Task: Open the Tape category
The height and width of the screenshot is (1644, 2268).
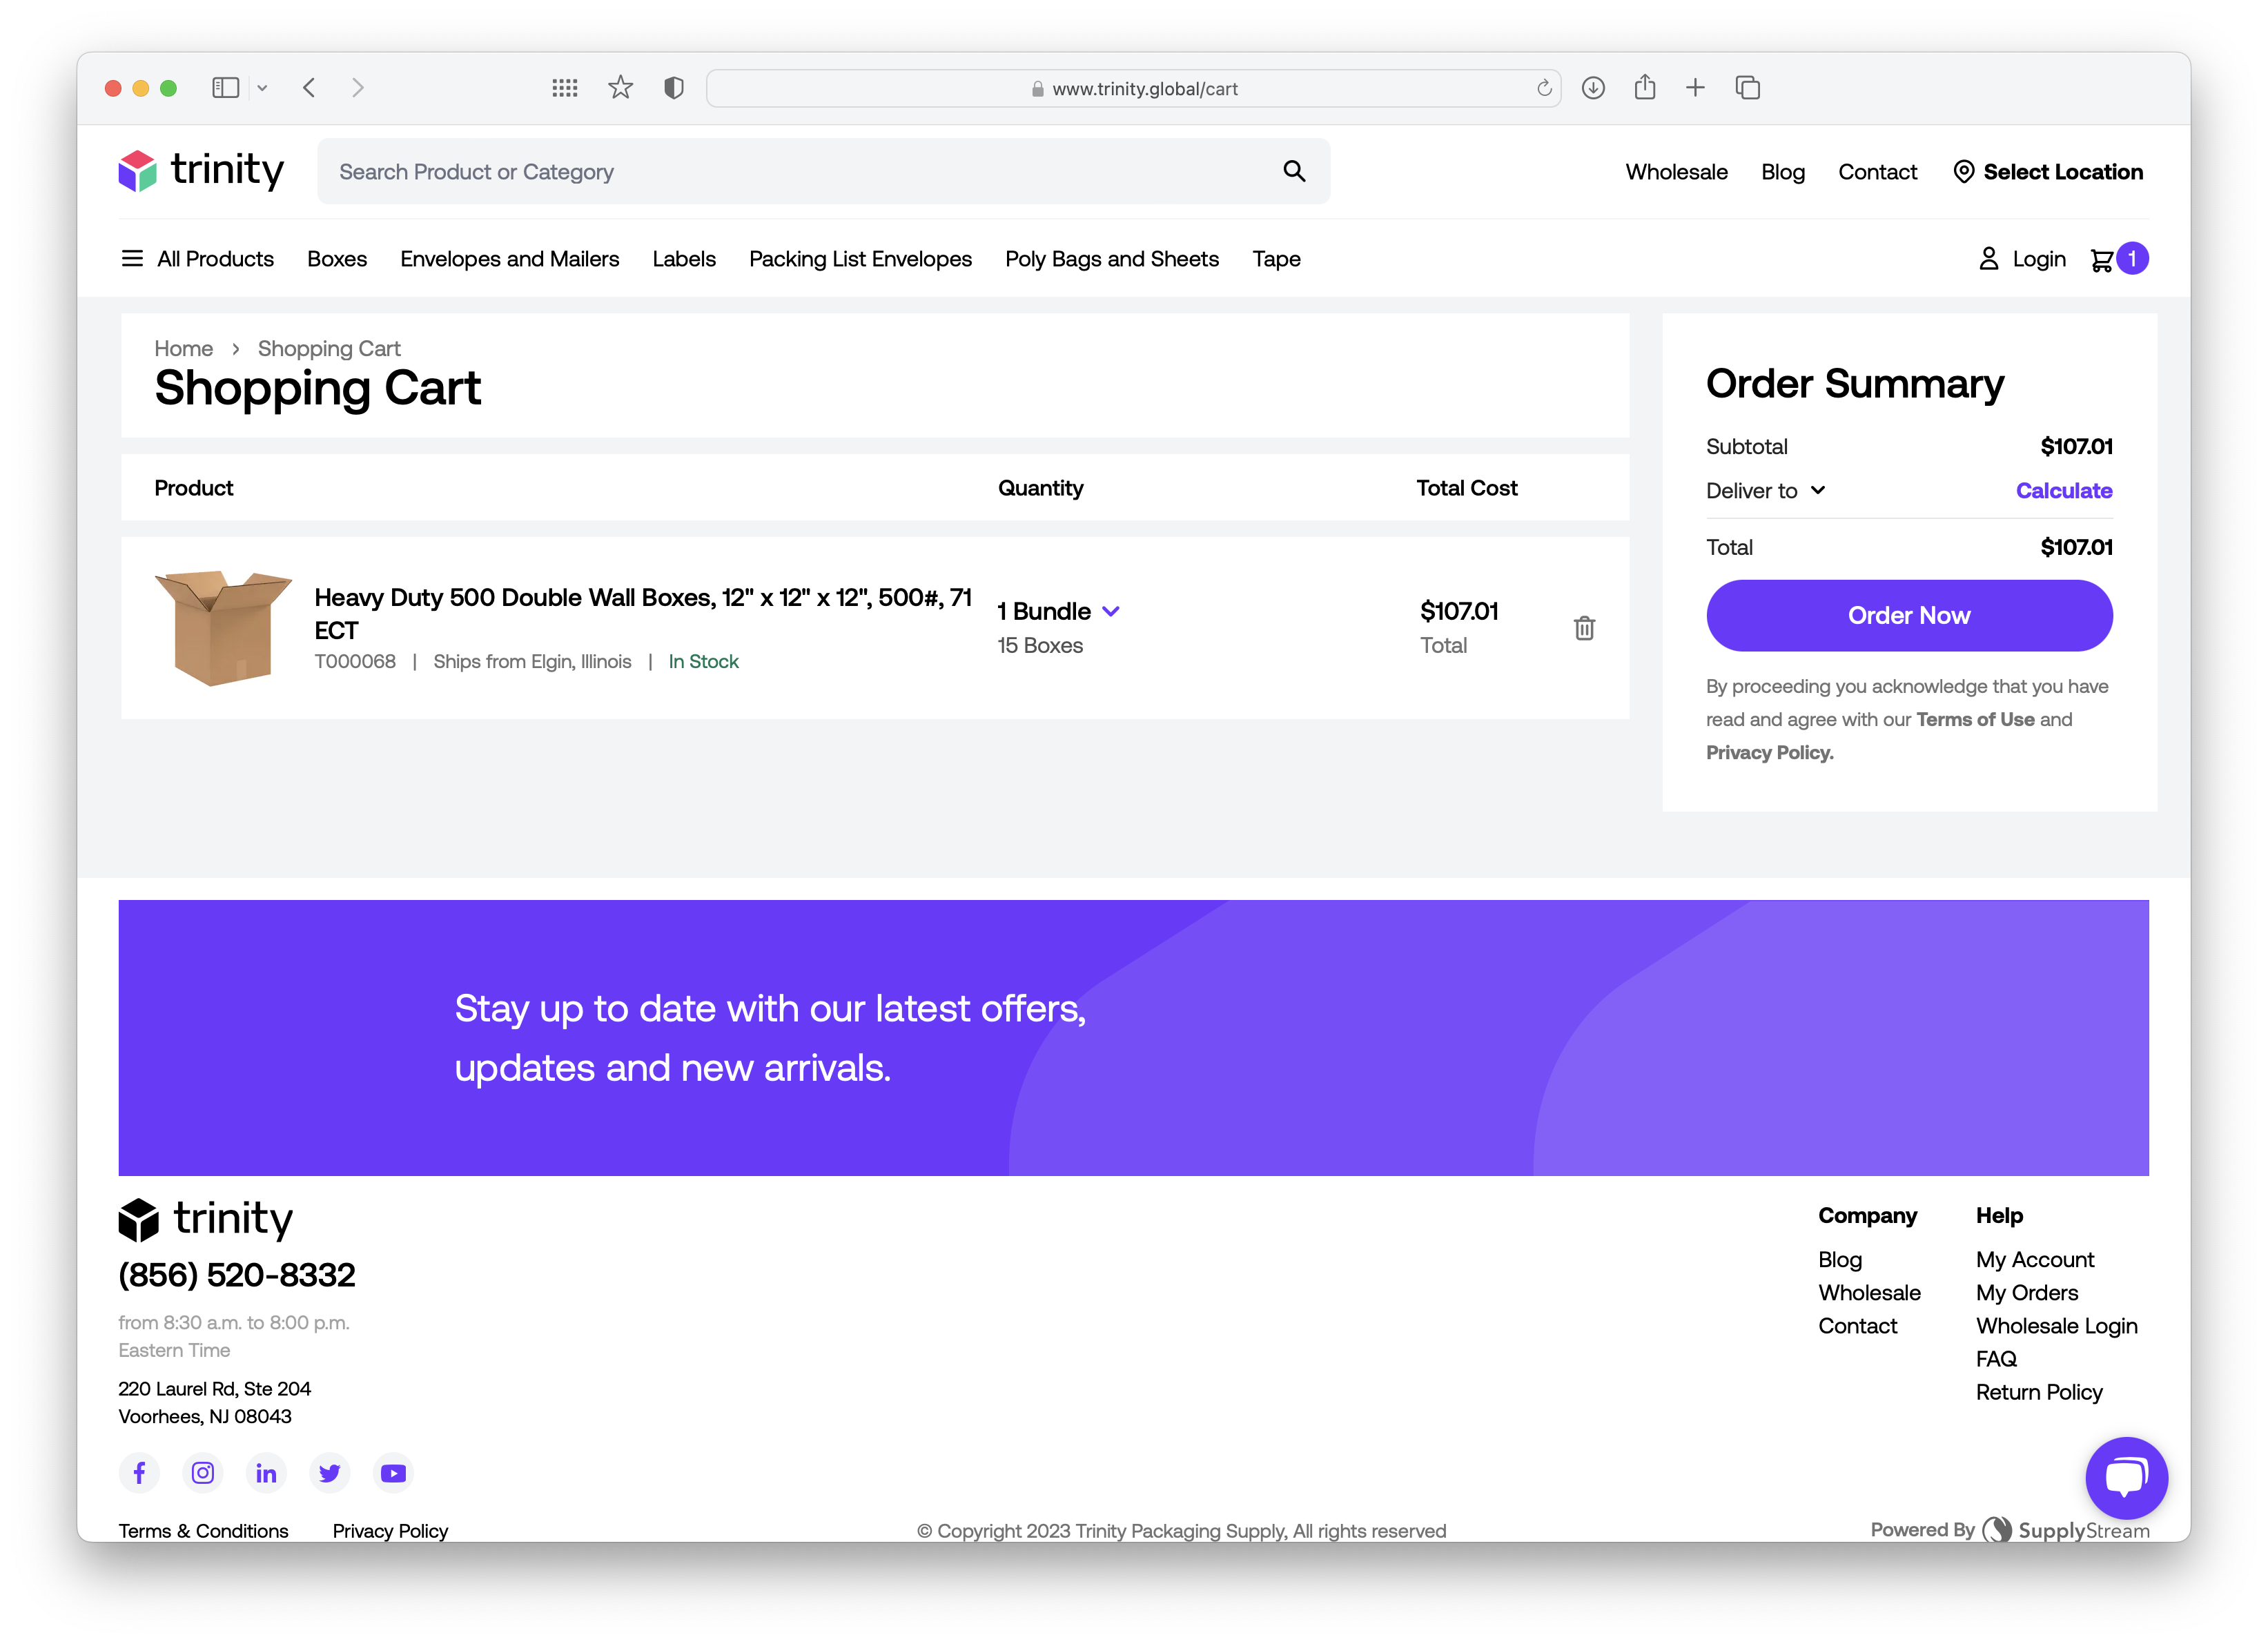Action: tap(1276, 259)
